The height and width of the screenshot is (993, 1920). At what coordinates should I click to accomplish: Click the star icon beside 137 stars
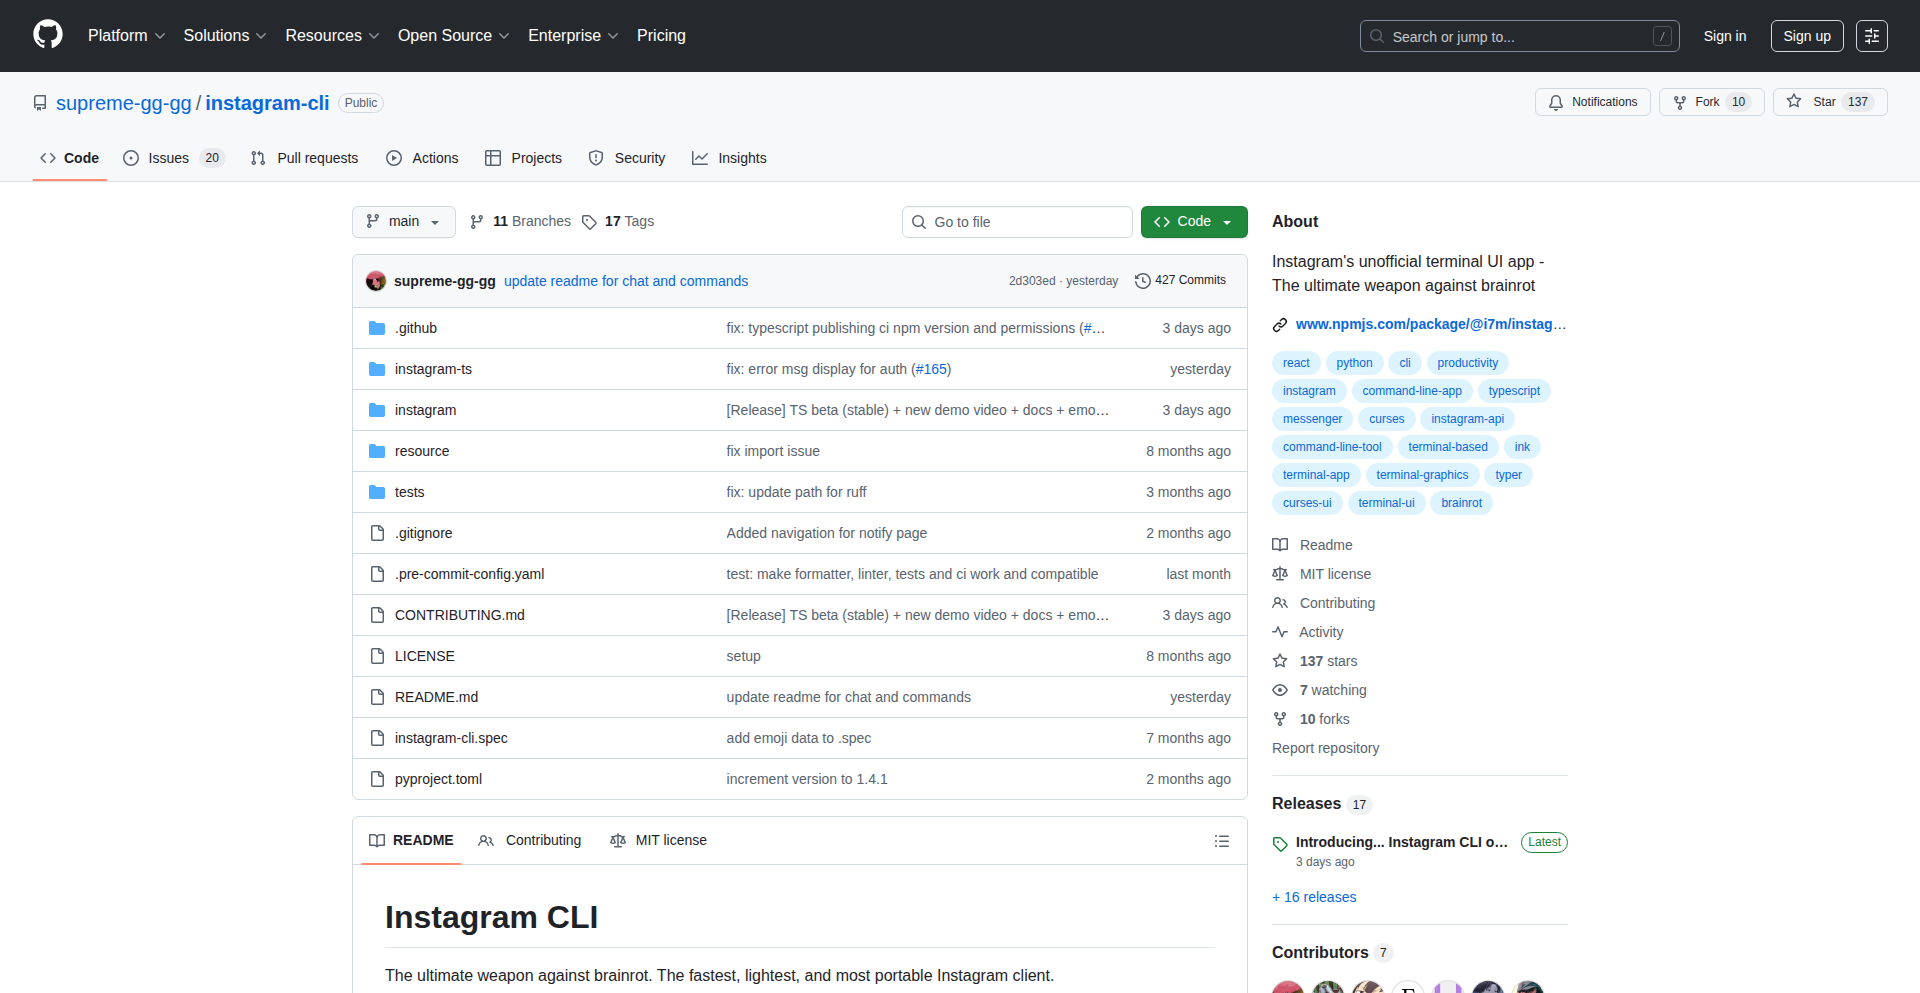[1280, 661]
